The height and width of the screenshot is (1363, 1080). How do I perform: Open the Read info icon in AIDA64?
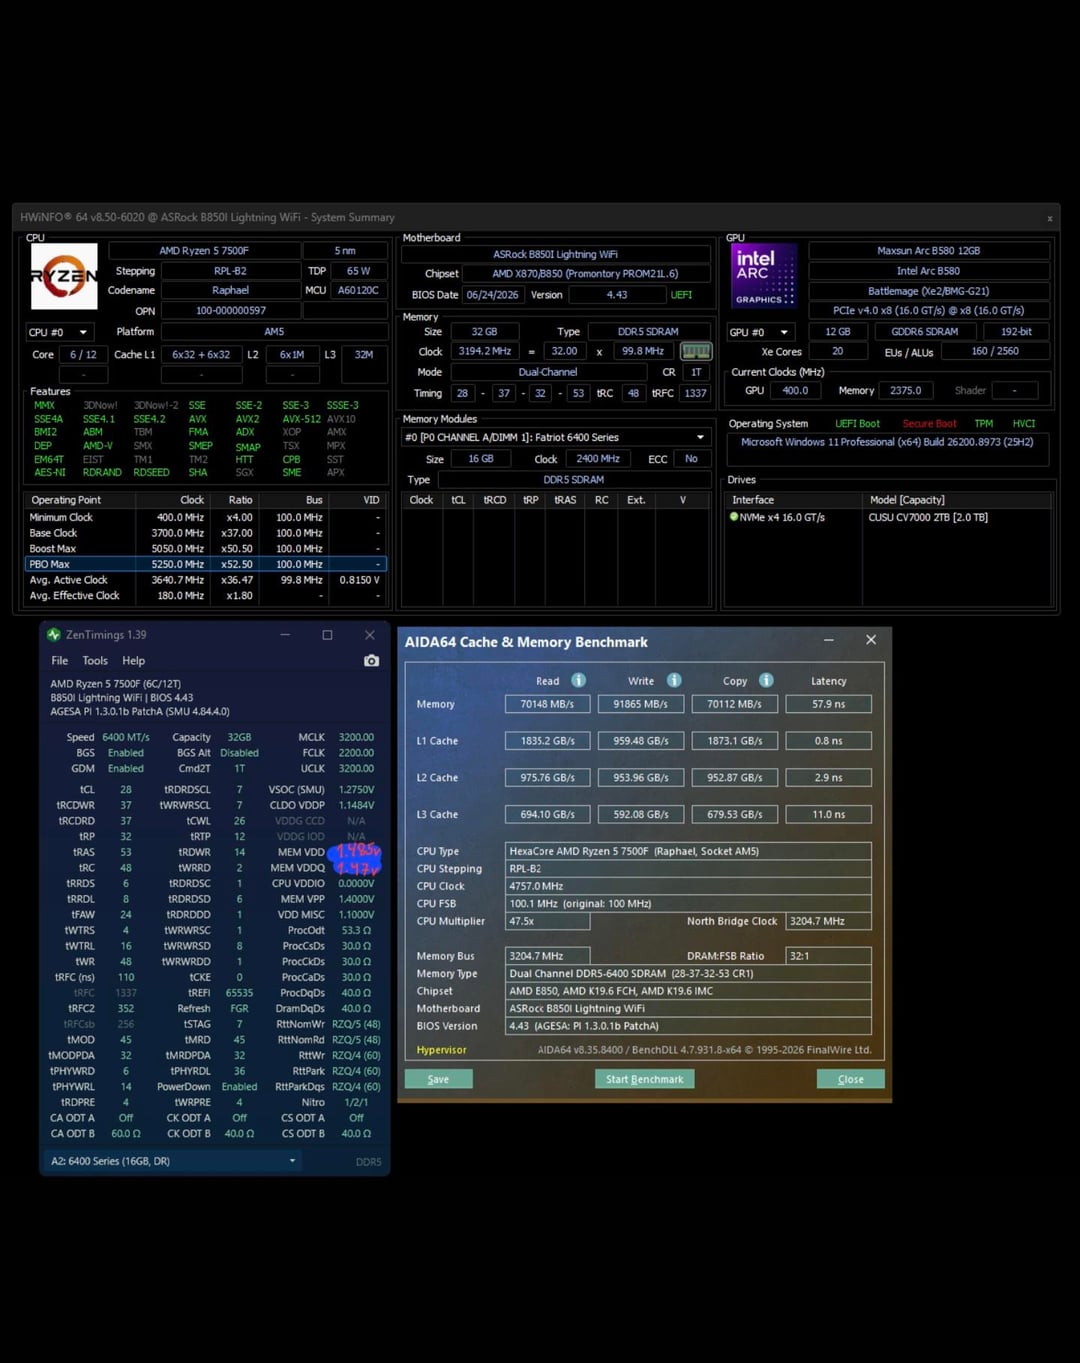click(x=578, y=680)
